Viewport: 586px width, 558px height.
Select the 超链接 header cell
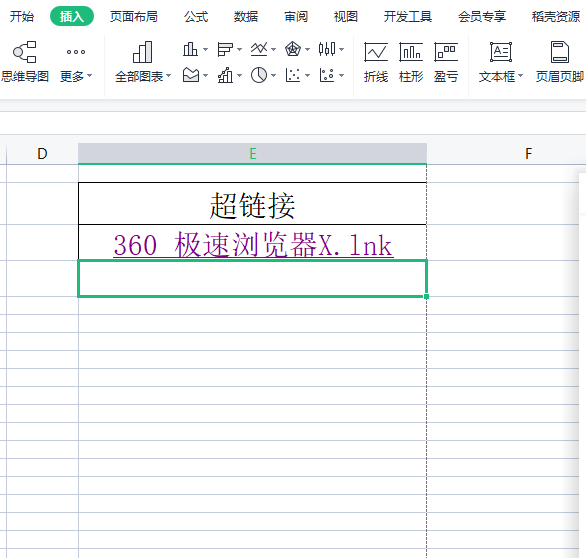coord(252,204)
